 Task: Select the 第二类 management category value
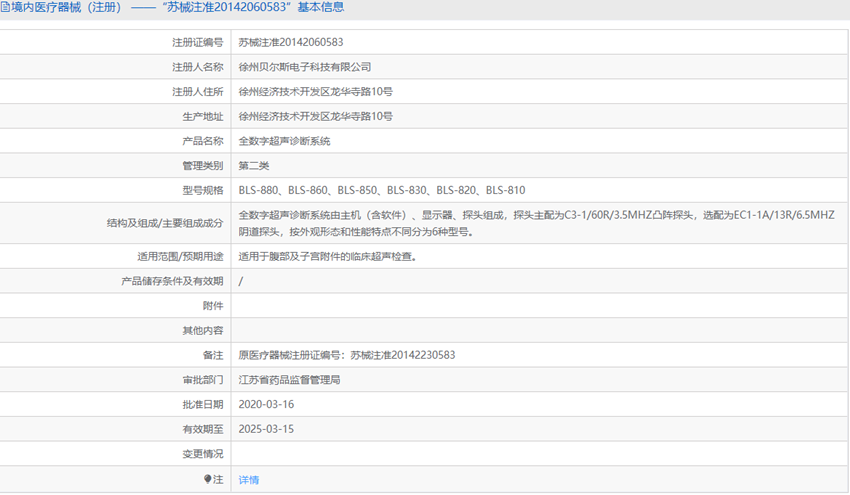click(254, 166)
